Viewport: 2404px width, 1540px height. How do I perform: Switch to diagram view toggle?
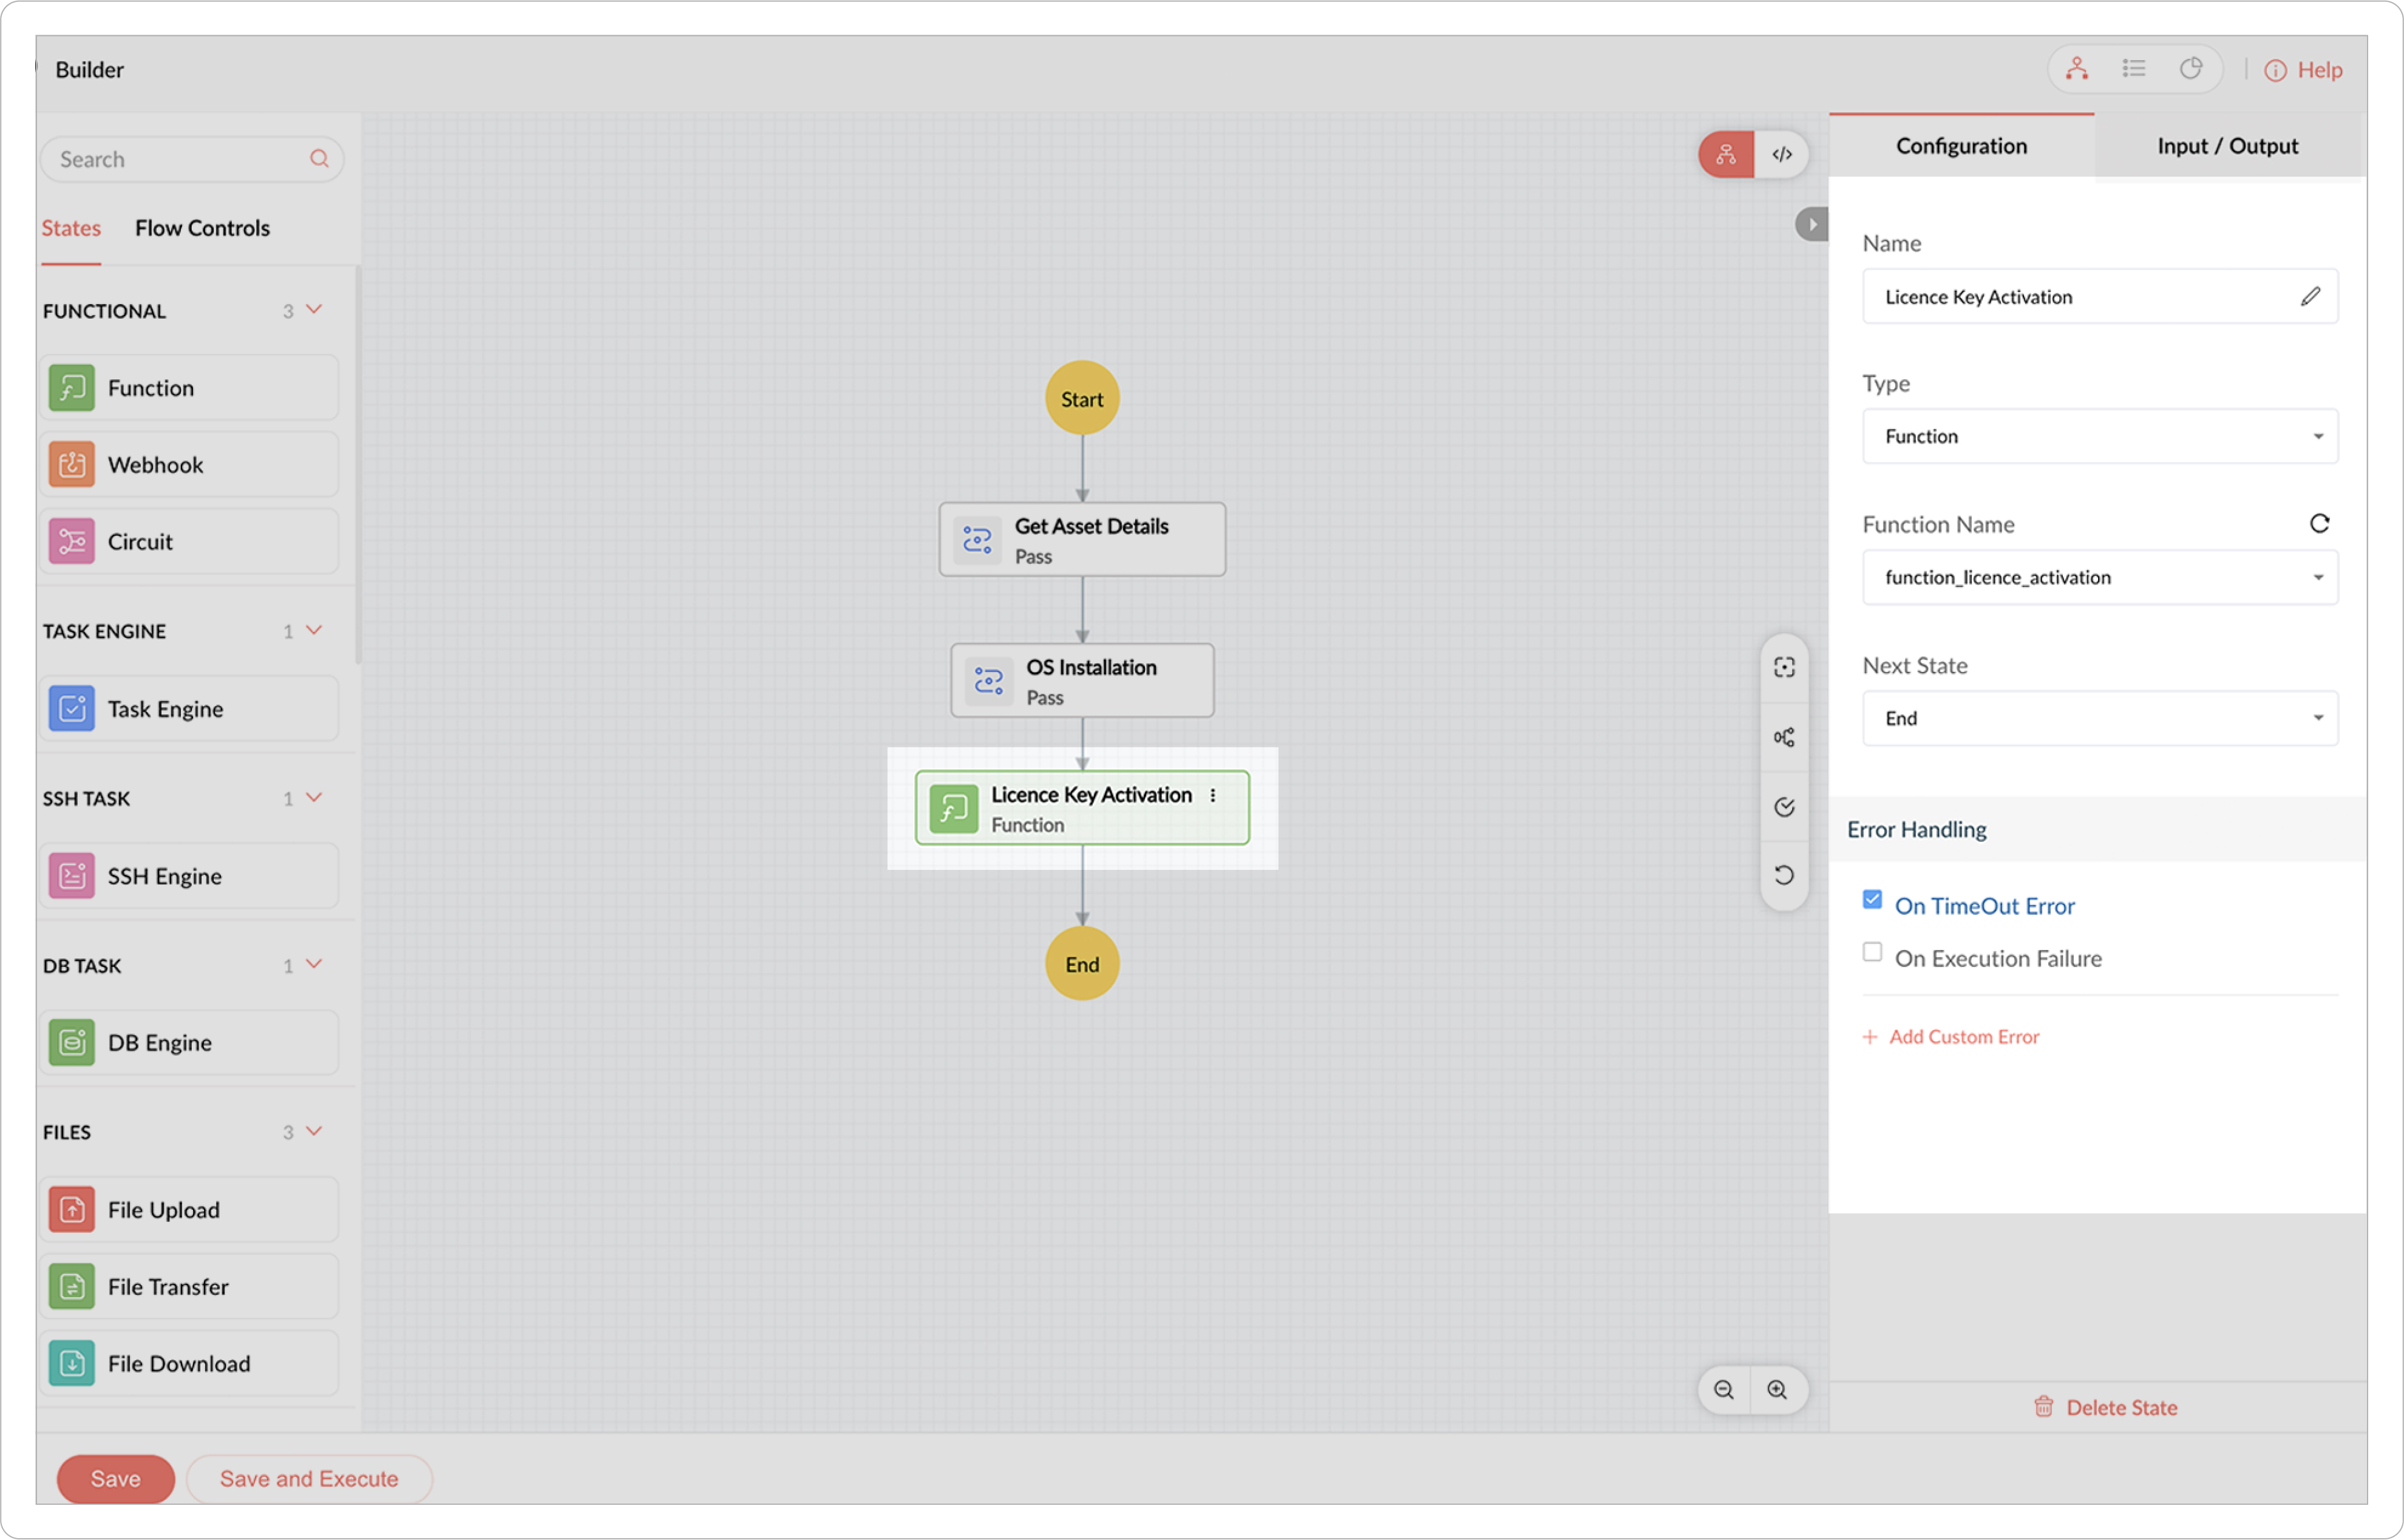click(1726, 155)
